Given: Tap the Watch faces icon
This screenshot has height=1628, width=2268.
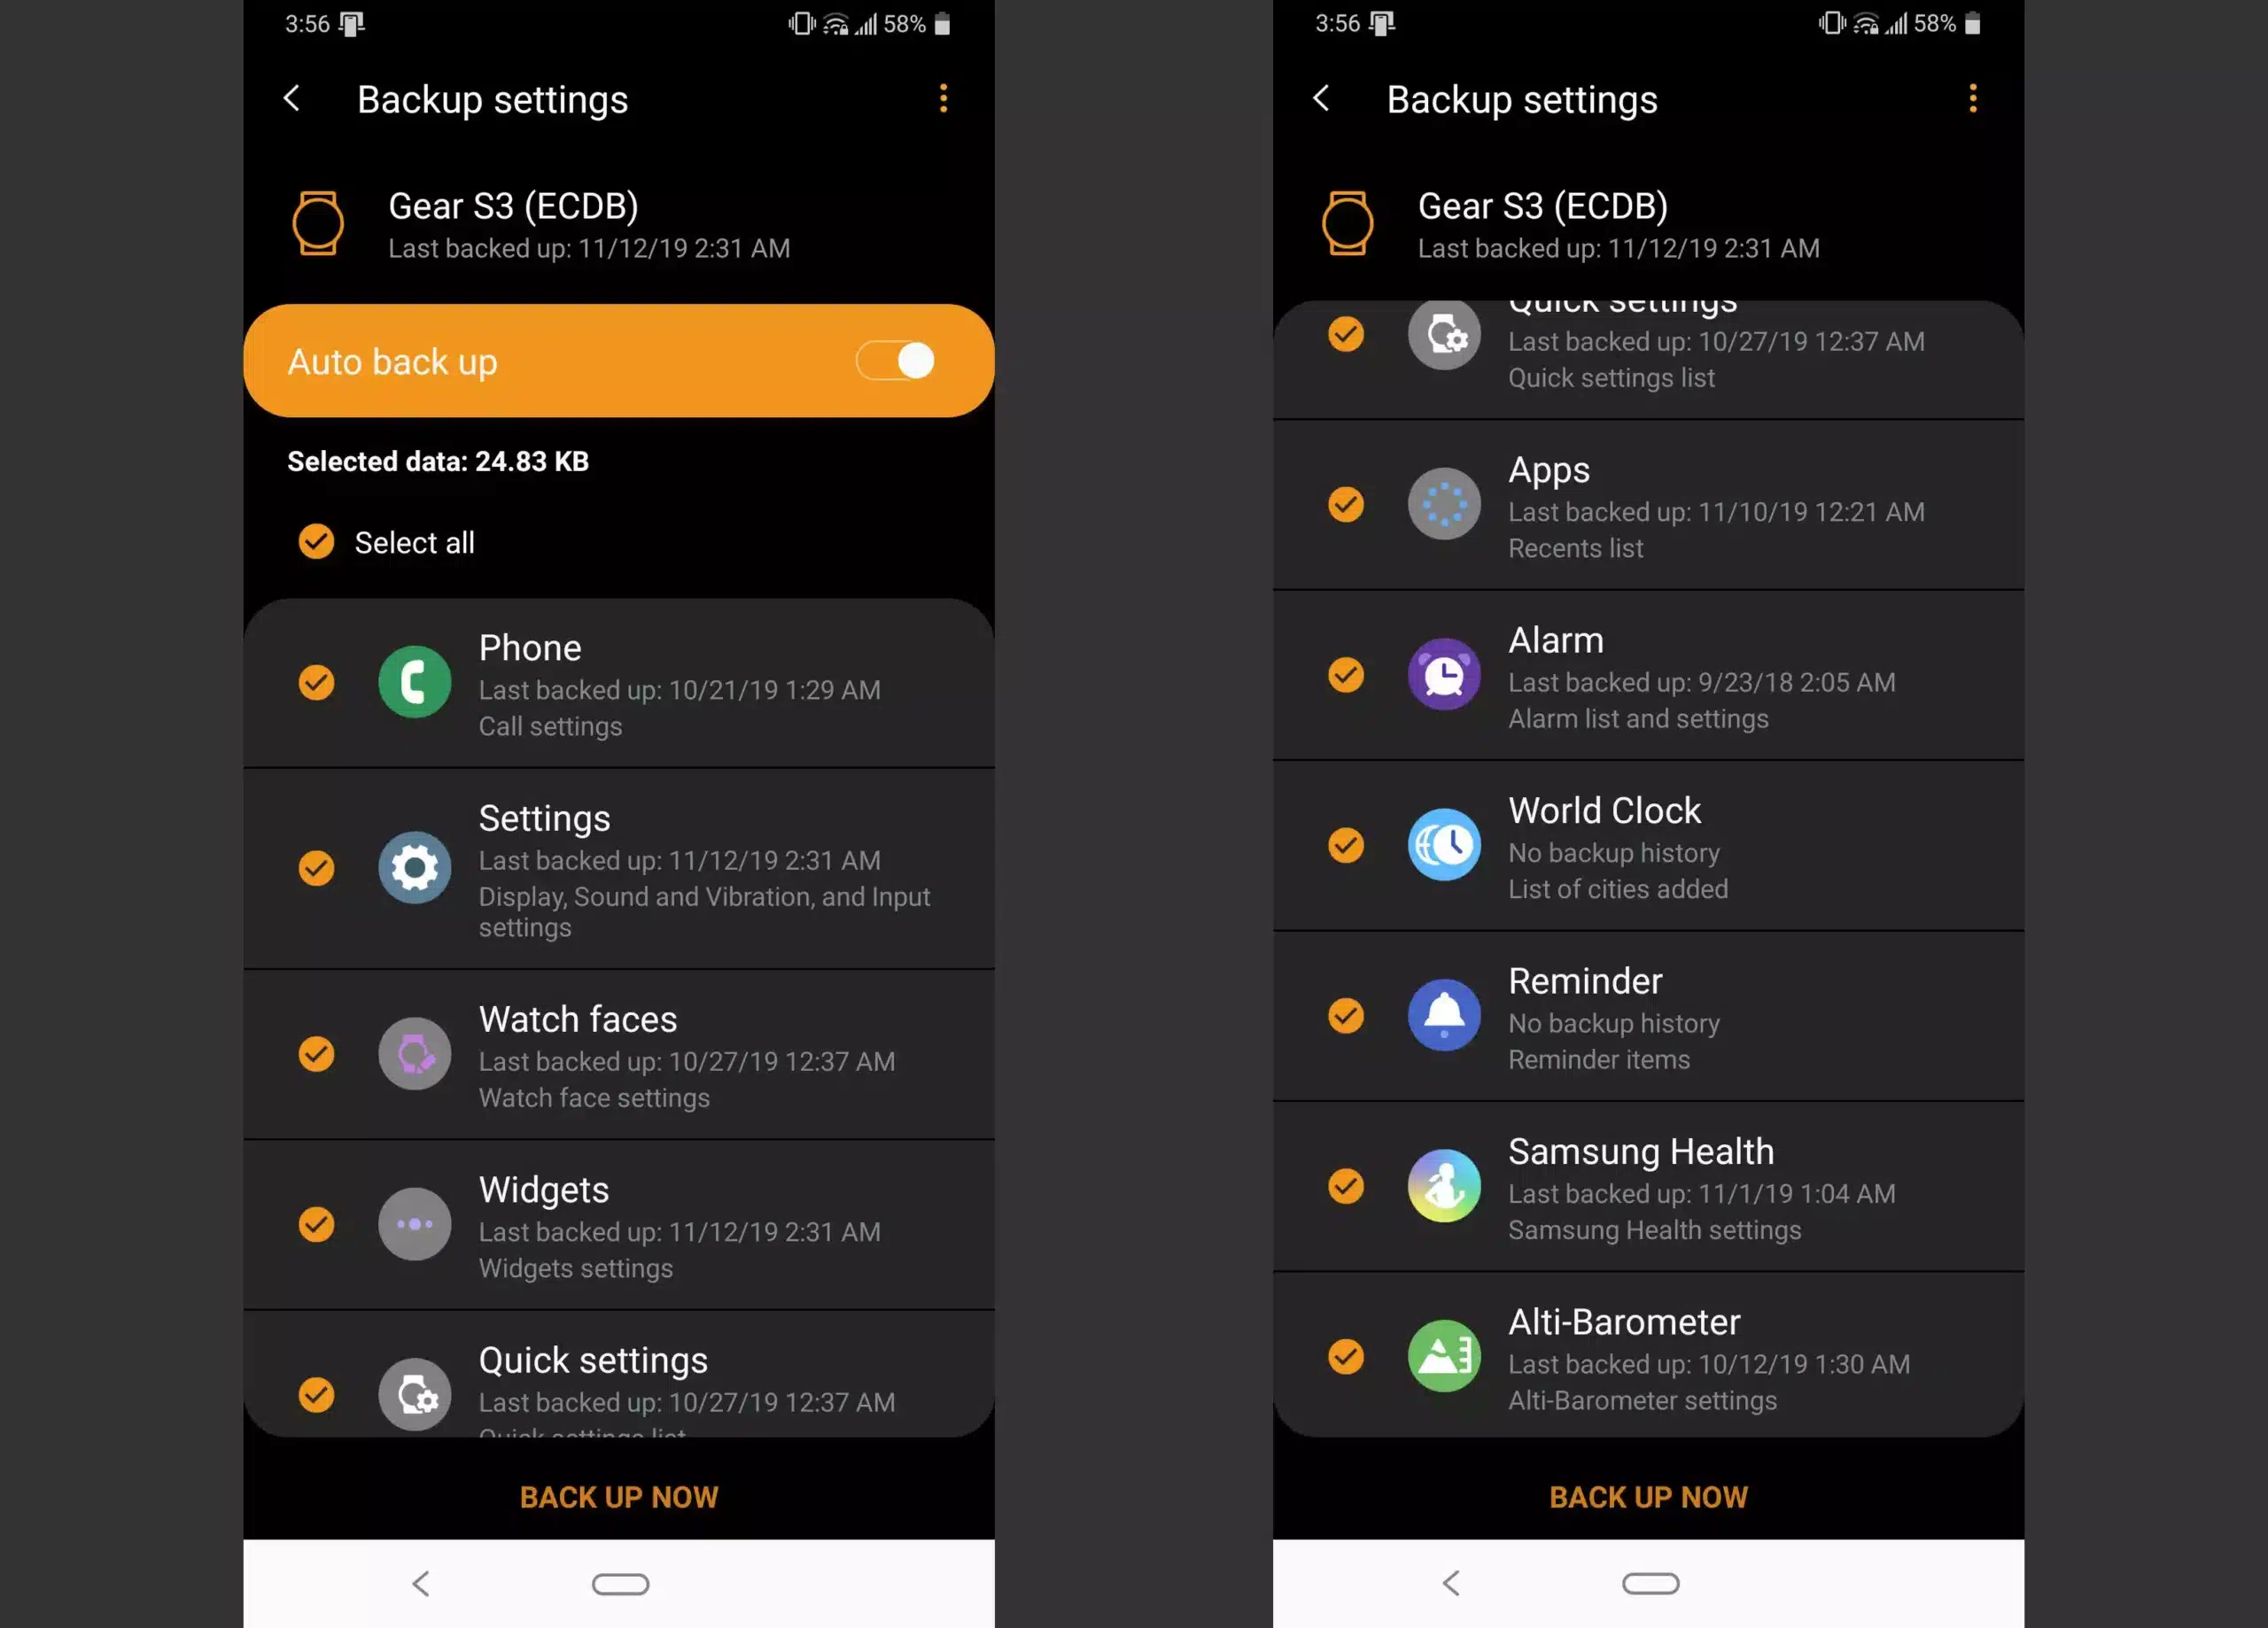Looking at the screenshot, I should tap(414, 1052).
